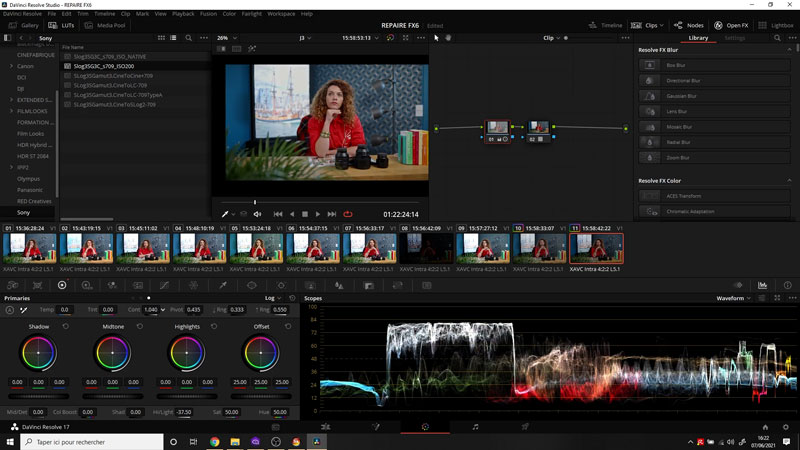Image resolution: width=800 pixels, height=450 pixels.
Task: Open the Magic Mask palette
Action: 310,286
